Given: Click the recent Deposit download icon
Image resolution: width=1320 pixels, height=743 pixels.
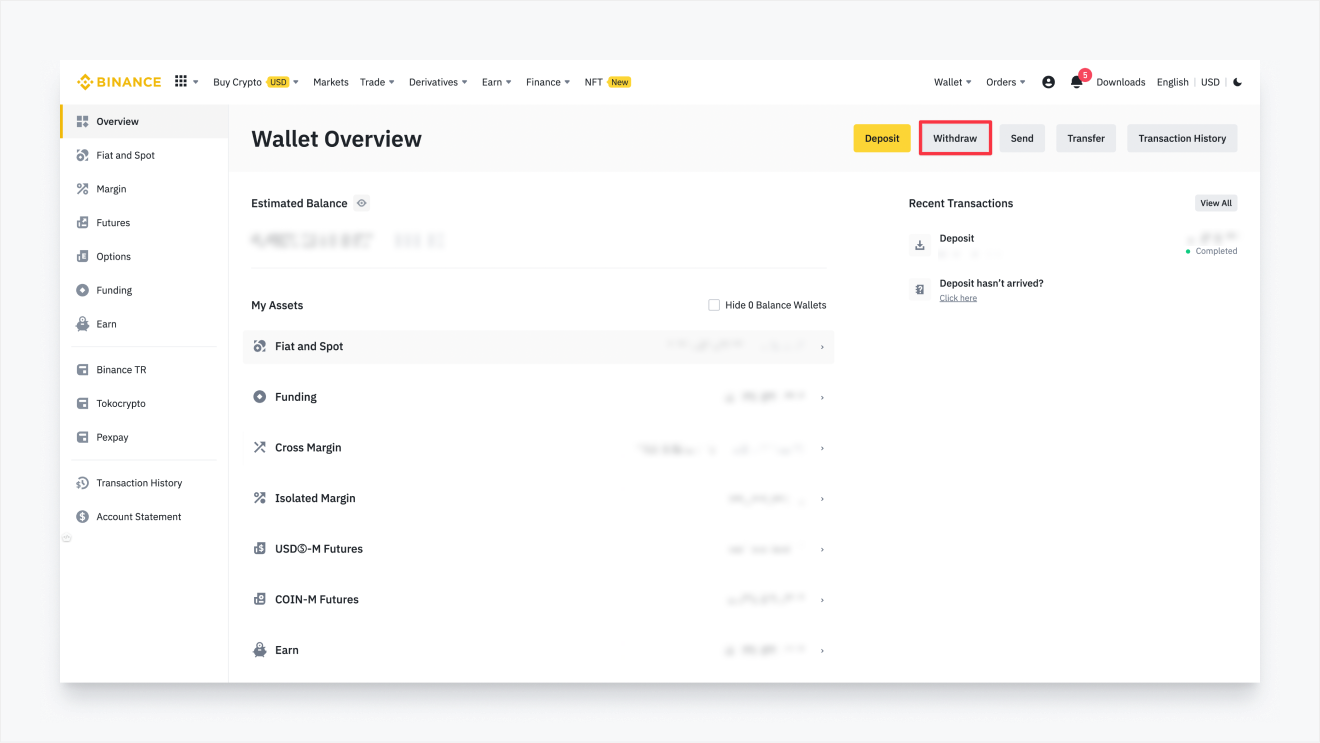Looking at the screenshot, I should tap(920, 245).
